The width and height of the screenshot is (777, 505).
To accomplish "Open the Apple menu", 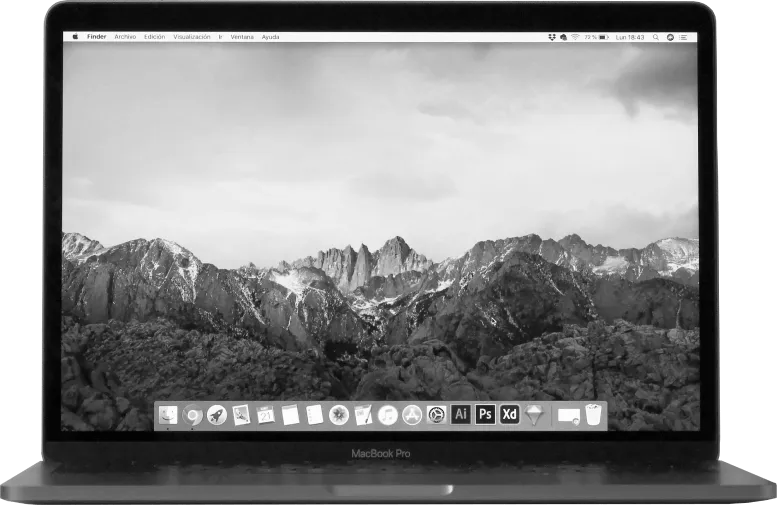I will click(x=75, y=37).
